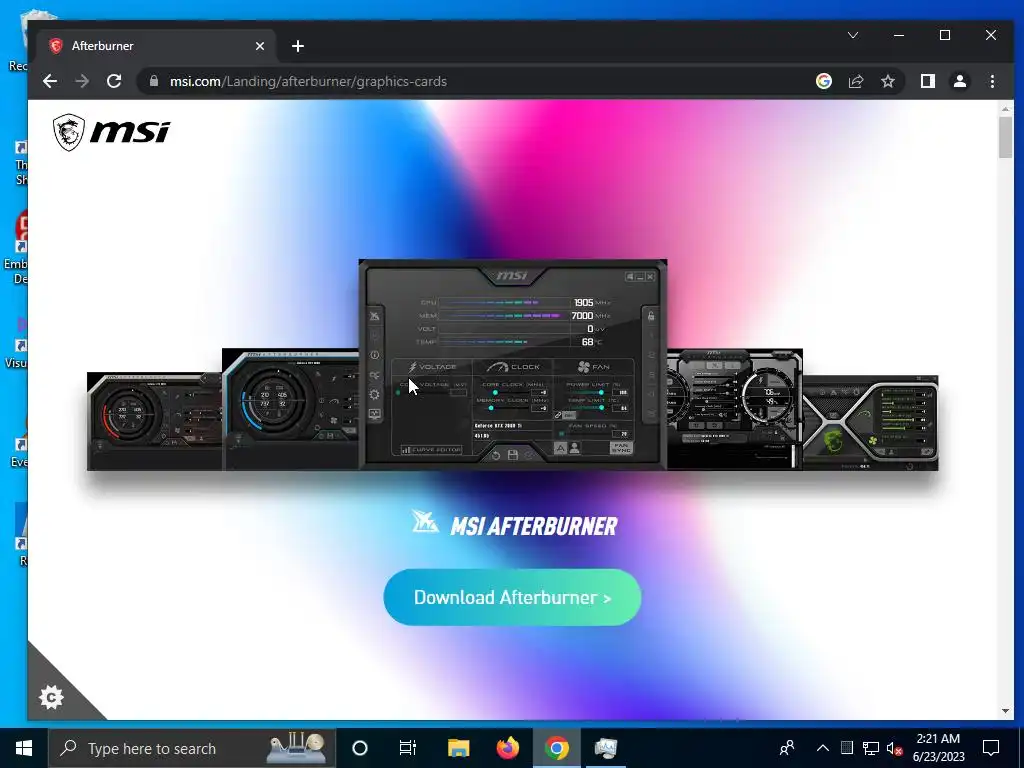Click the Download Afterburner button
Image resolution: width=1024 pixels, height=768 pixels.
512,598
